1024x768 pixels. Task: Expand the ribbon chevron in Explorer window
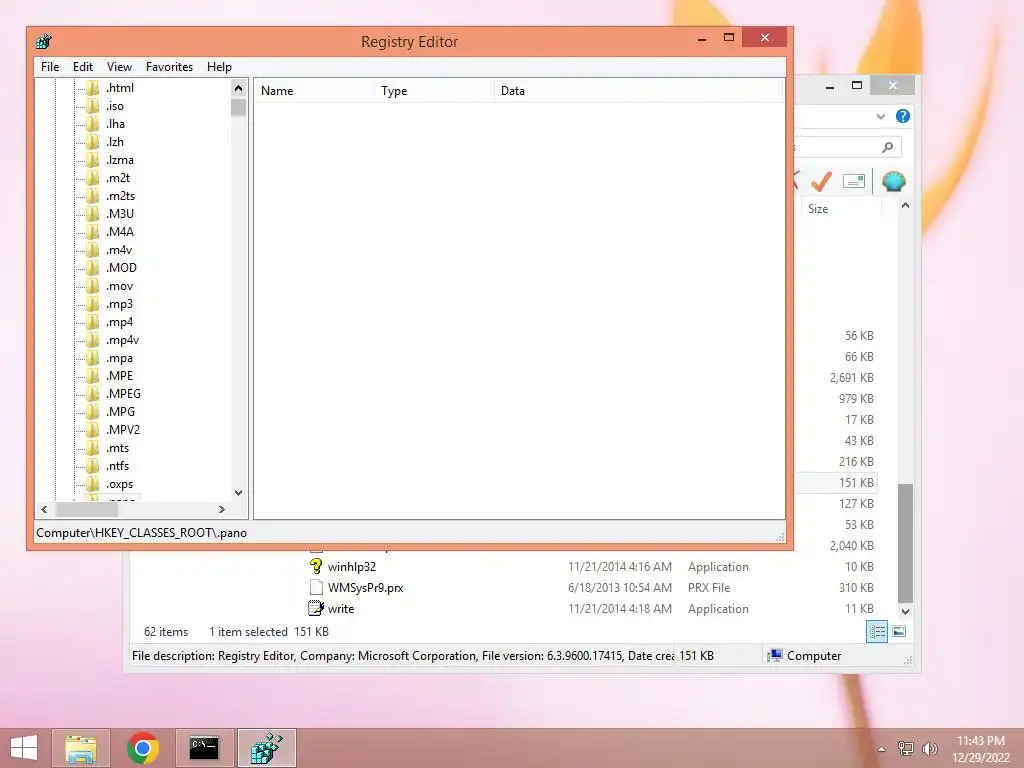[x=881, y=116]
